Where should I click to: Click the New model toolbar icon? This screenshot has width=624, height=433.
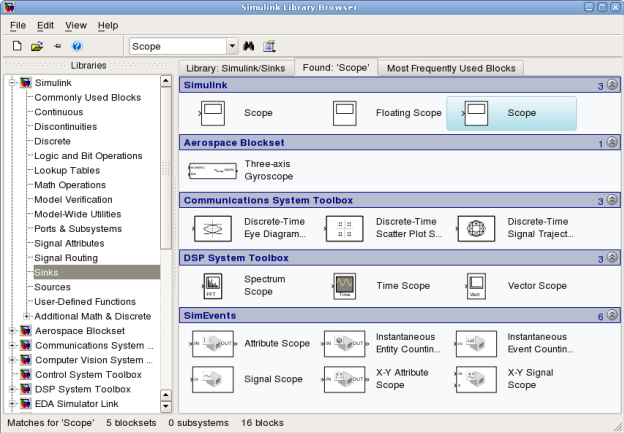(x=17, y=46)
